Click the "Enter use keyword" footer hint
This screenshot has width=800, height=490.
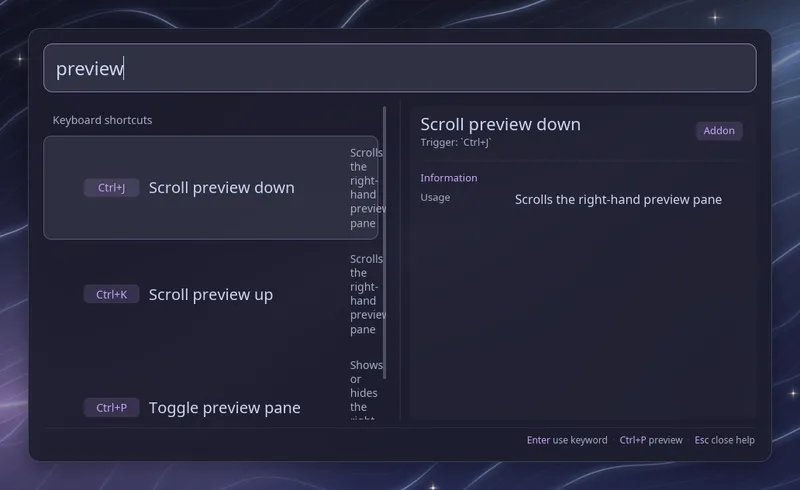point(567,440)
